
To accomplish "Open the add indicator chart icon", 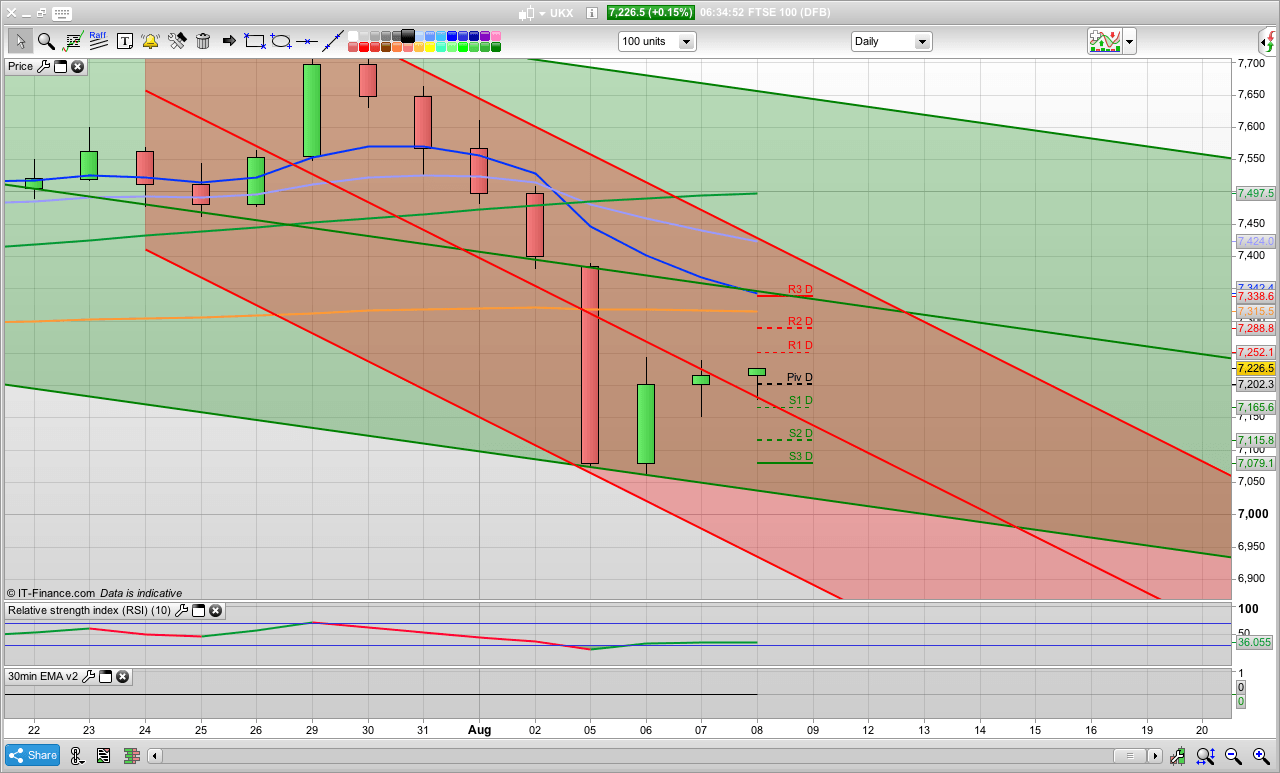I will [1104, 41].
